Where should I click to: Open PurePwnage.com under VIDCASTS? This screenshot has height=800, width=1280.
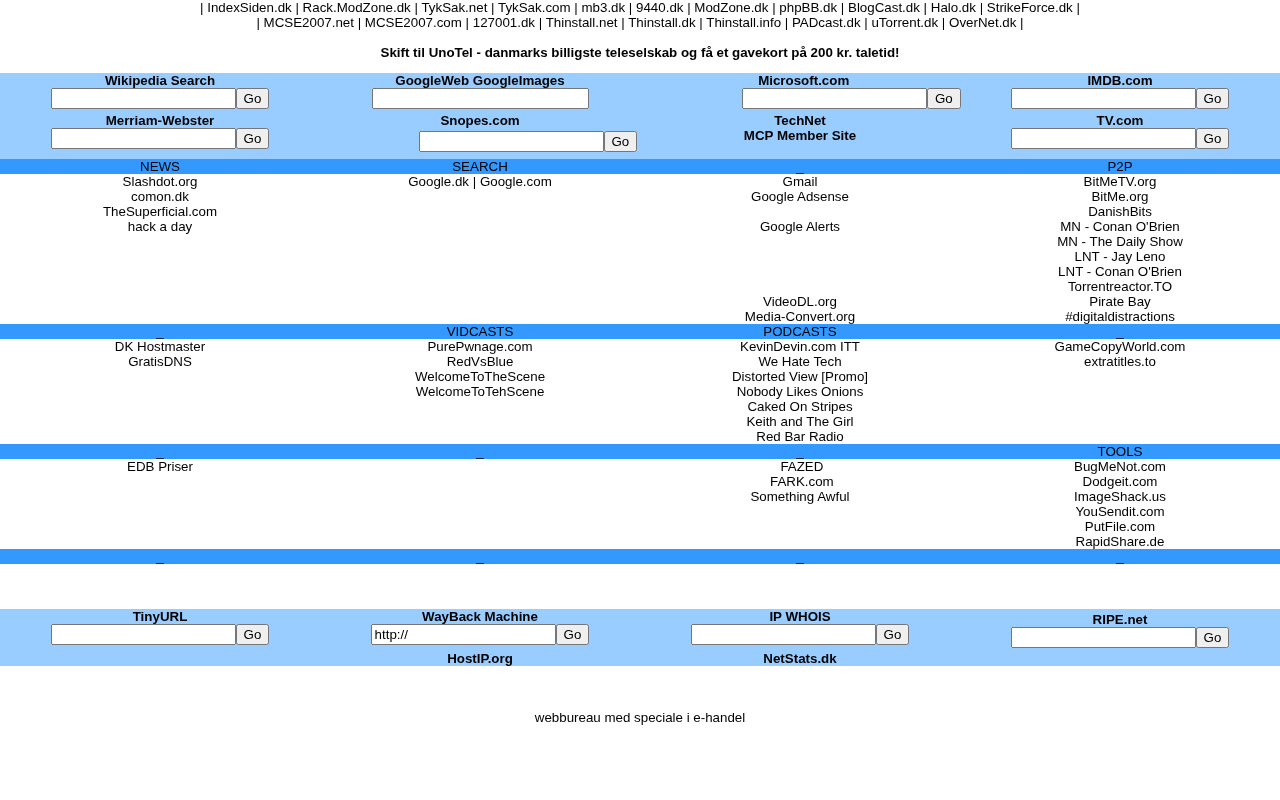[480, 347]
